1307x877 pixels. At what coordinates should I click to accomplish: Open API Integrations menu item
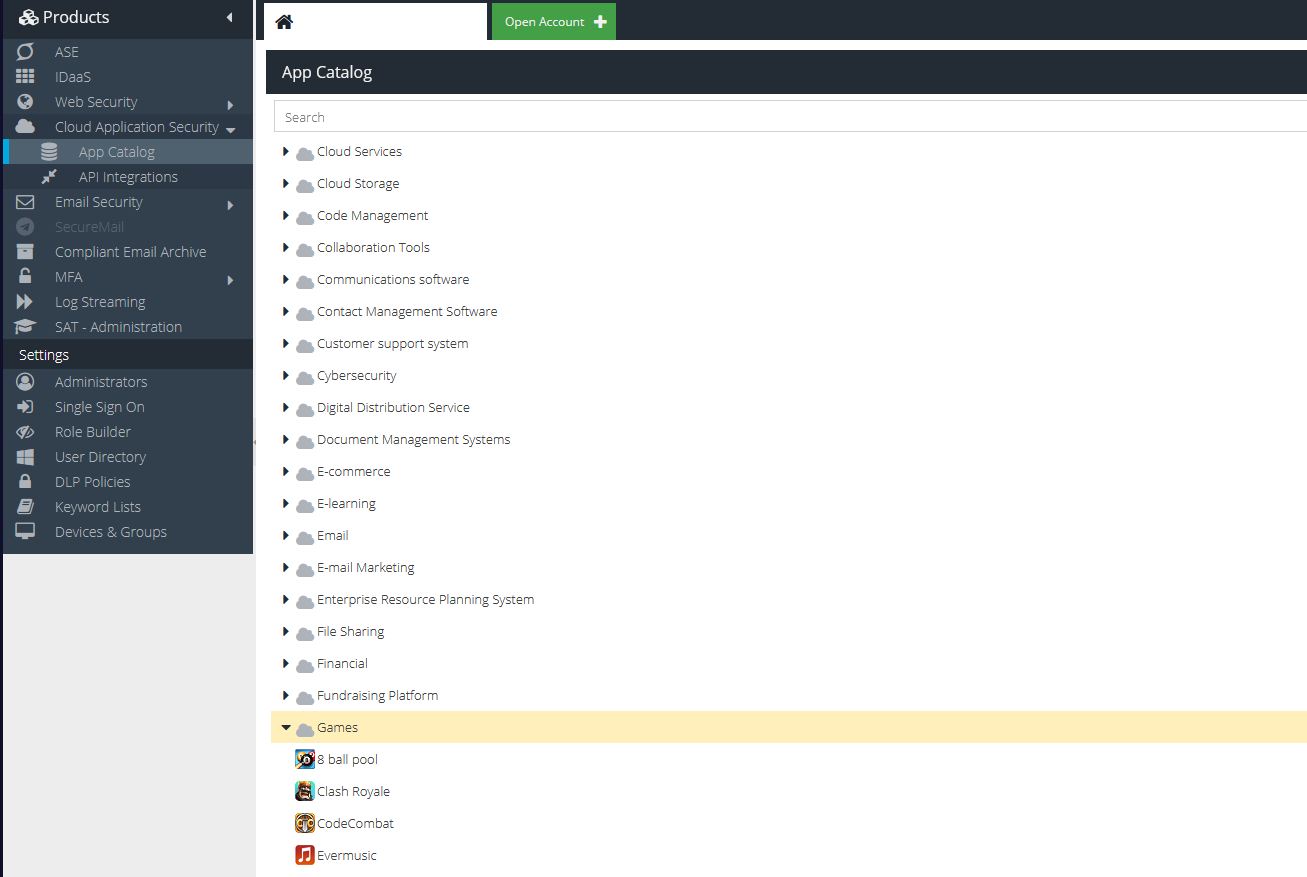[128, 177]
